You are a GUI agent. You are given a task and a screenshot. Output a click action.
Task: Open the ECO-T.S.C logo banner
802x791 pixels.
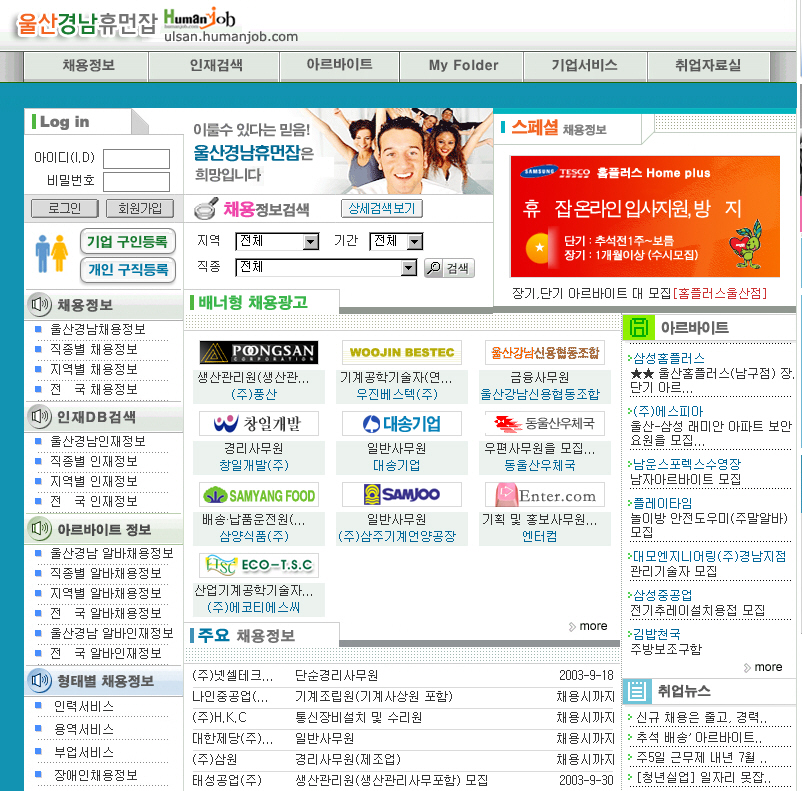(259, 565)
